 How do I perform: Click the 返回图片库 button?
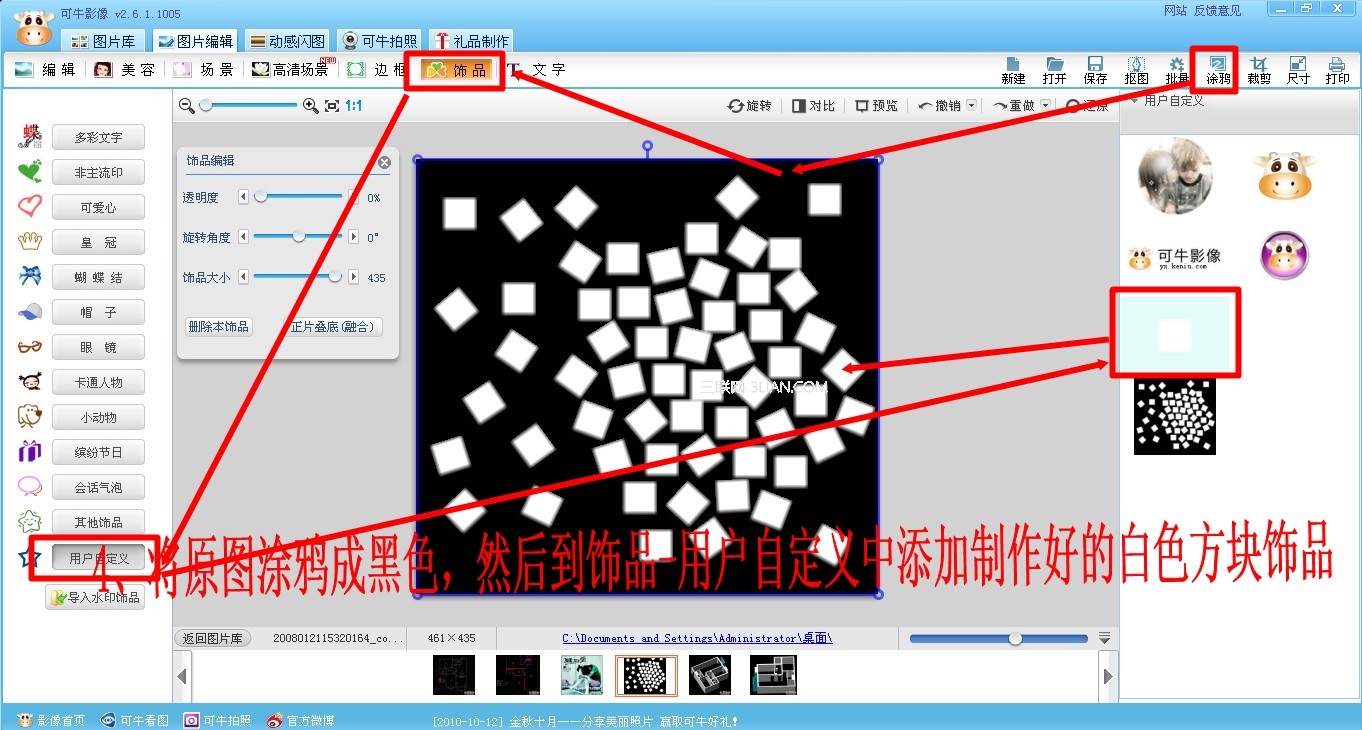(x=213, y=638)
